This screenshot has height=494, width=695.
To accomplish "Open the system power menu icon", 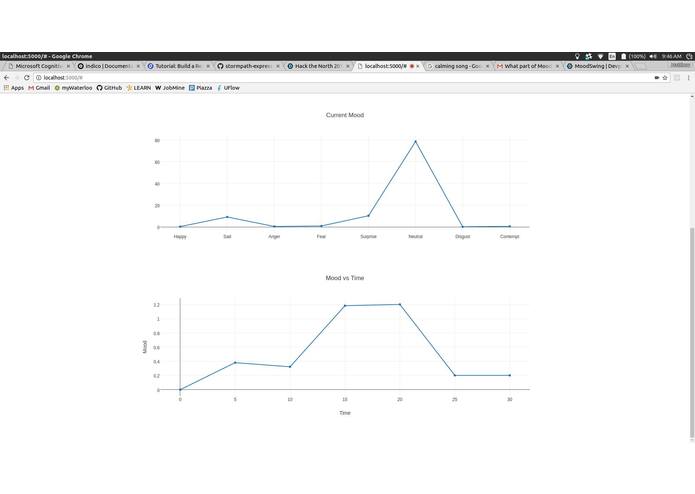I will click(689, 56).
